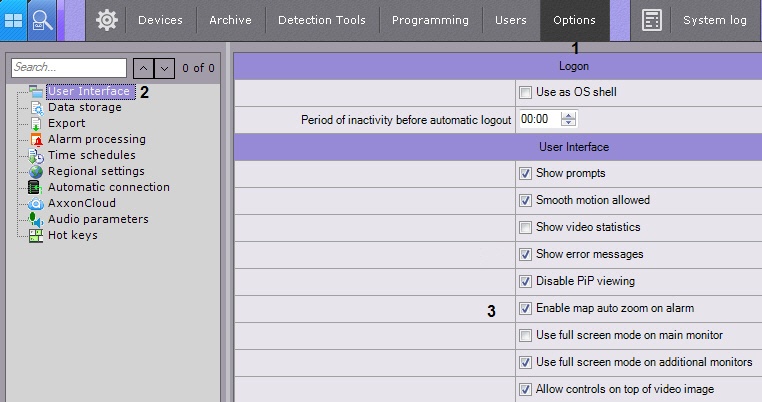Select the Alarm processing icon in tree
Screen dimensions: 762x402
click(x=37, y=140)
